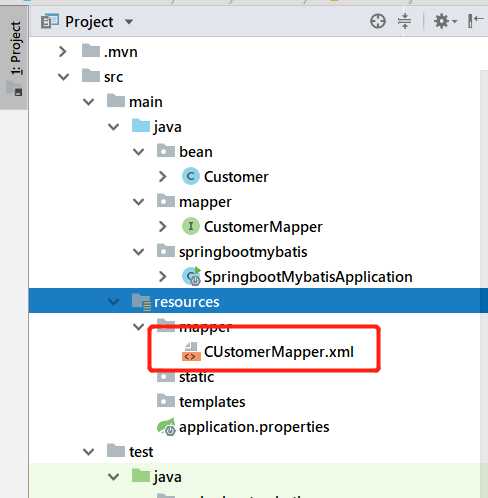
Task: Collapse the springbootmybatis package arrow
Action: pyautogui.click(x=138, y=252)
